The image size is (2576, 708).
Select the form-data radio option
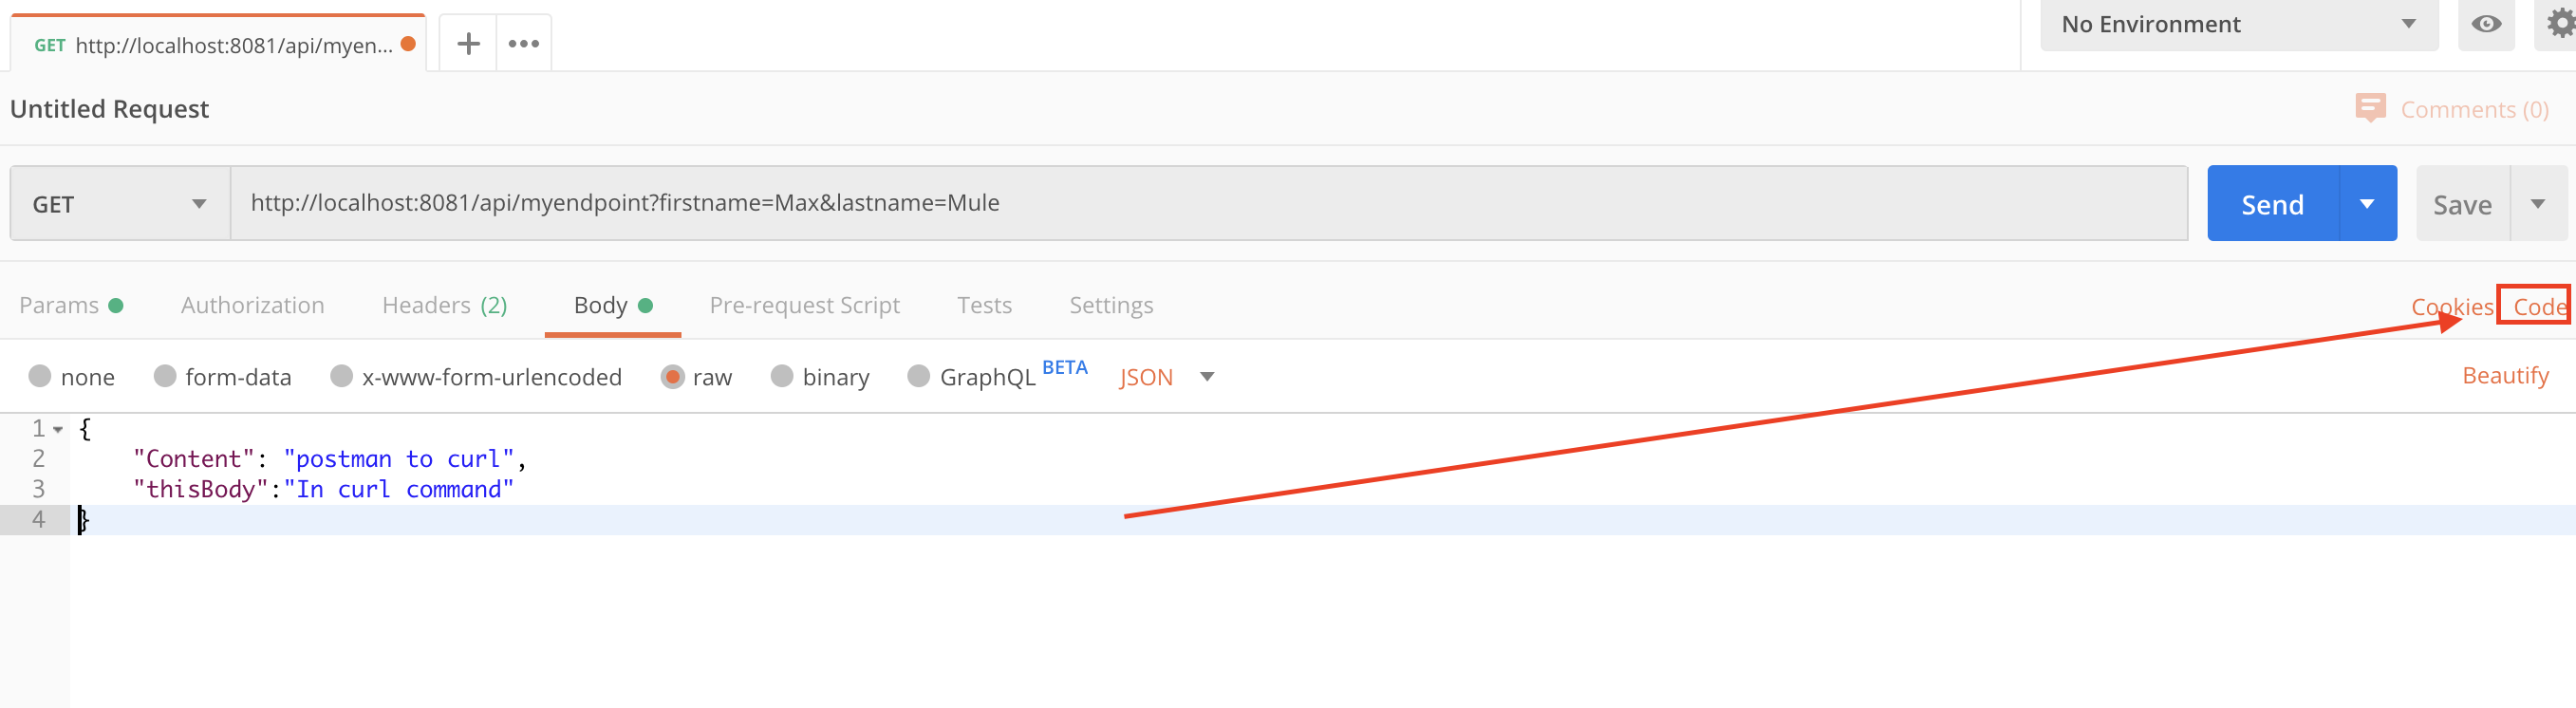click(x=165, y=376)
